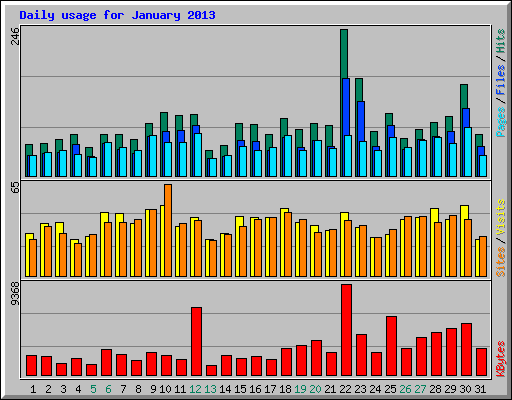Click the red KBytes bar for day 1
This screenshot has width=512, height=400.
[x=31, y=365]
